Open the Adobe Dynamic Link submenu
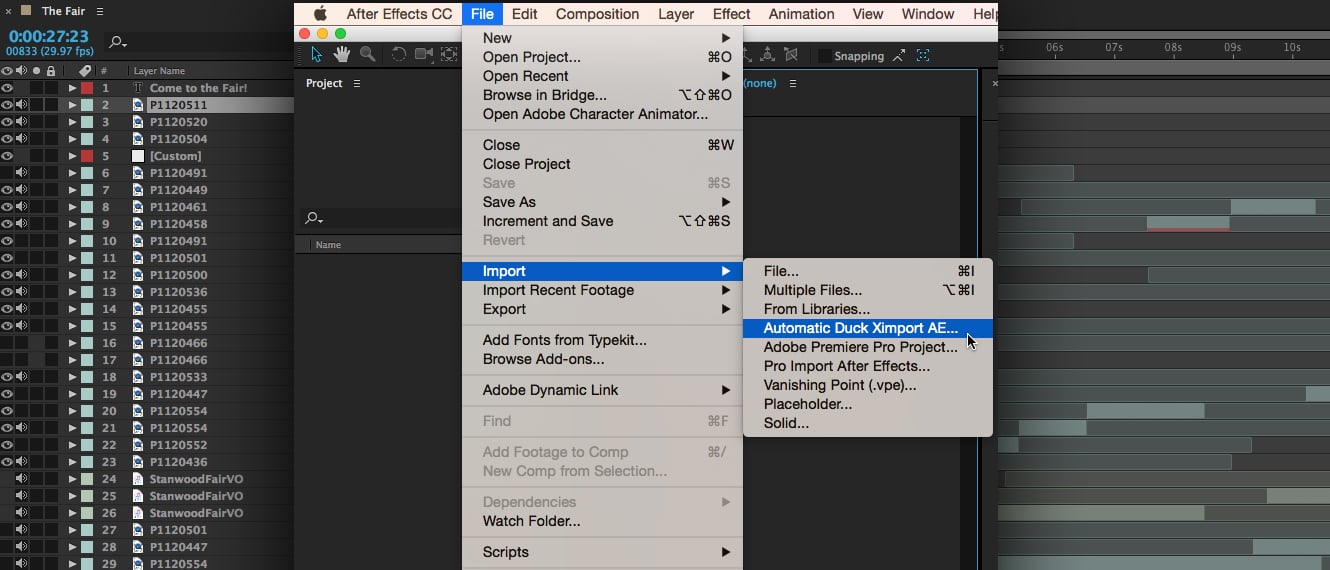This screenshot has height=570, width=1330. [x=603, y=390]
